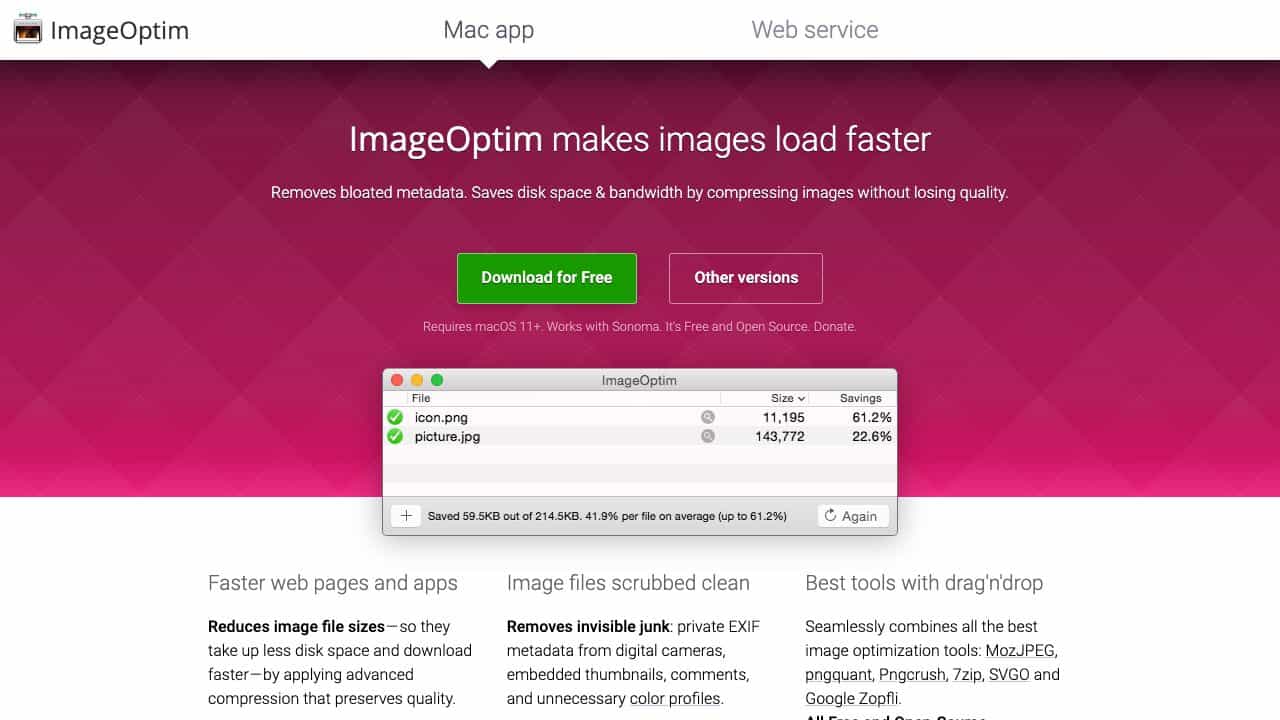This screenshot has width=1280, height=720.
Task: Click the Image files scrubbed clean heading
Action: [628, 583]
